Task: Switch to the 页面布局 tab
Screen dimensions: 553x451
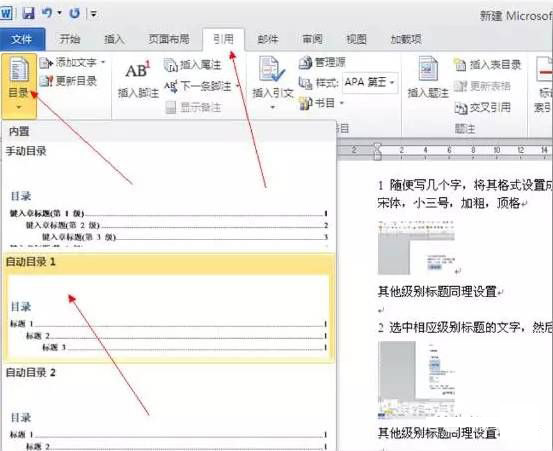Action: [169, 39]
